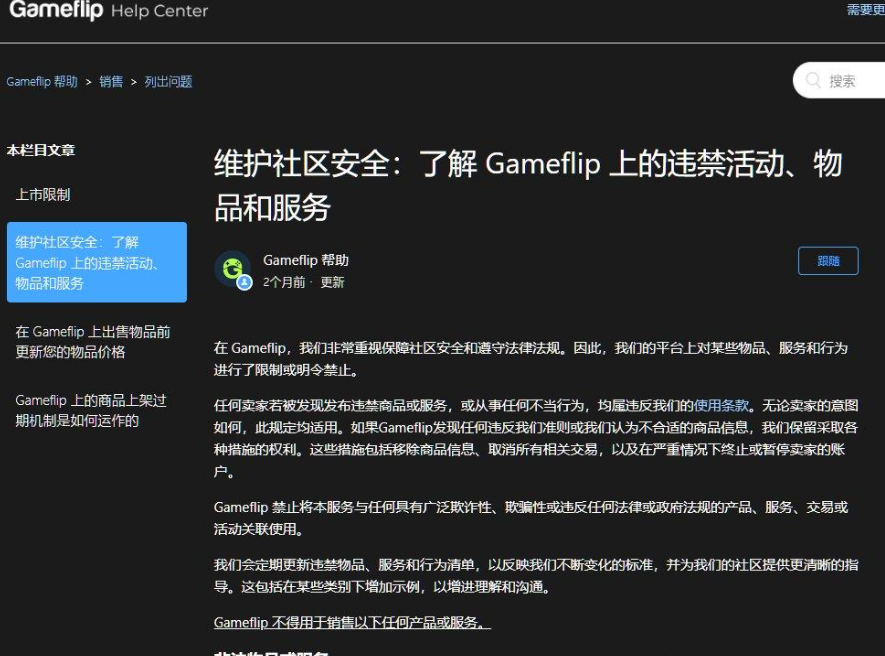885x656 pixels.
Task: Click the 本栏目文章 sidebar heading
Action: pyautogui.click(x=41, y=150)
